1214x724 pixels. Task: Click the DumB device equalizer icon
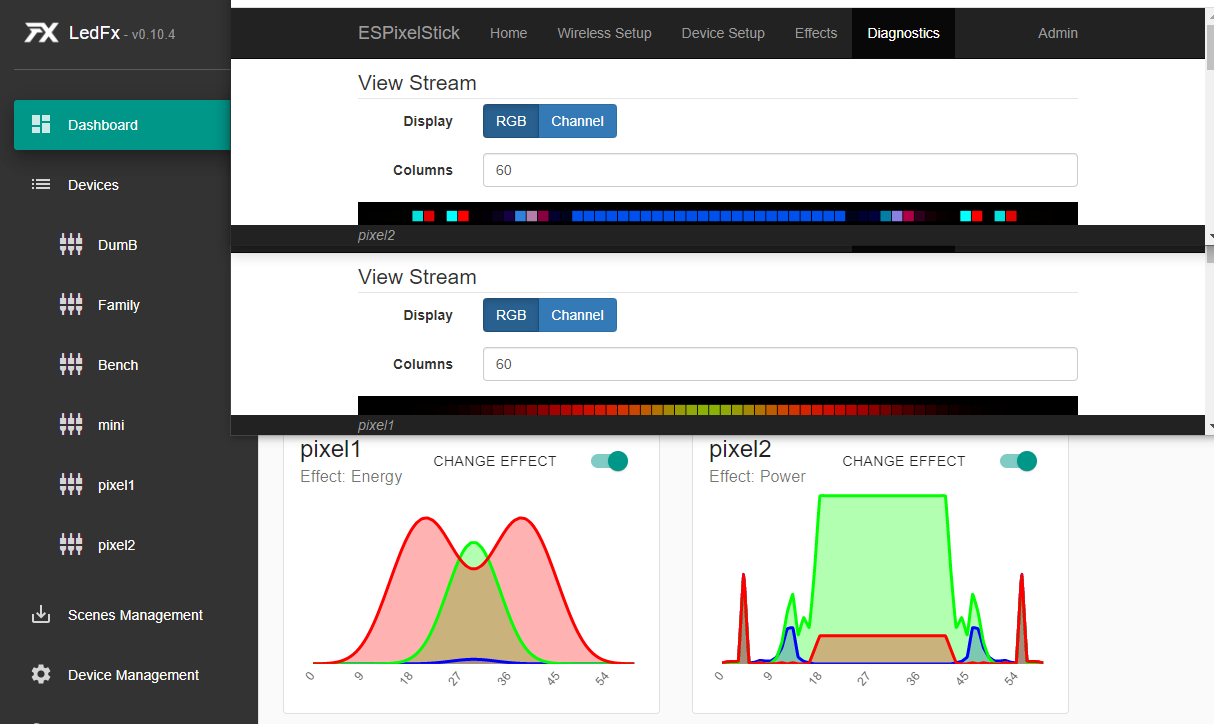click(71, 244)
